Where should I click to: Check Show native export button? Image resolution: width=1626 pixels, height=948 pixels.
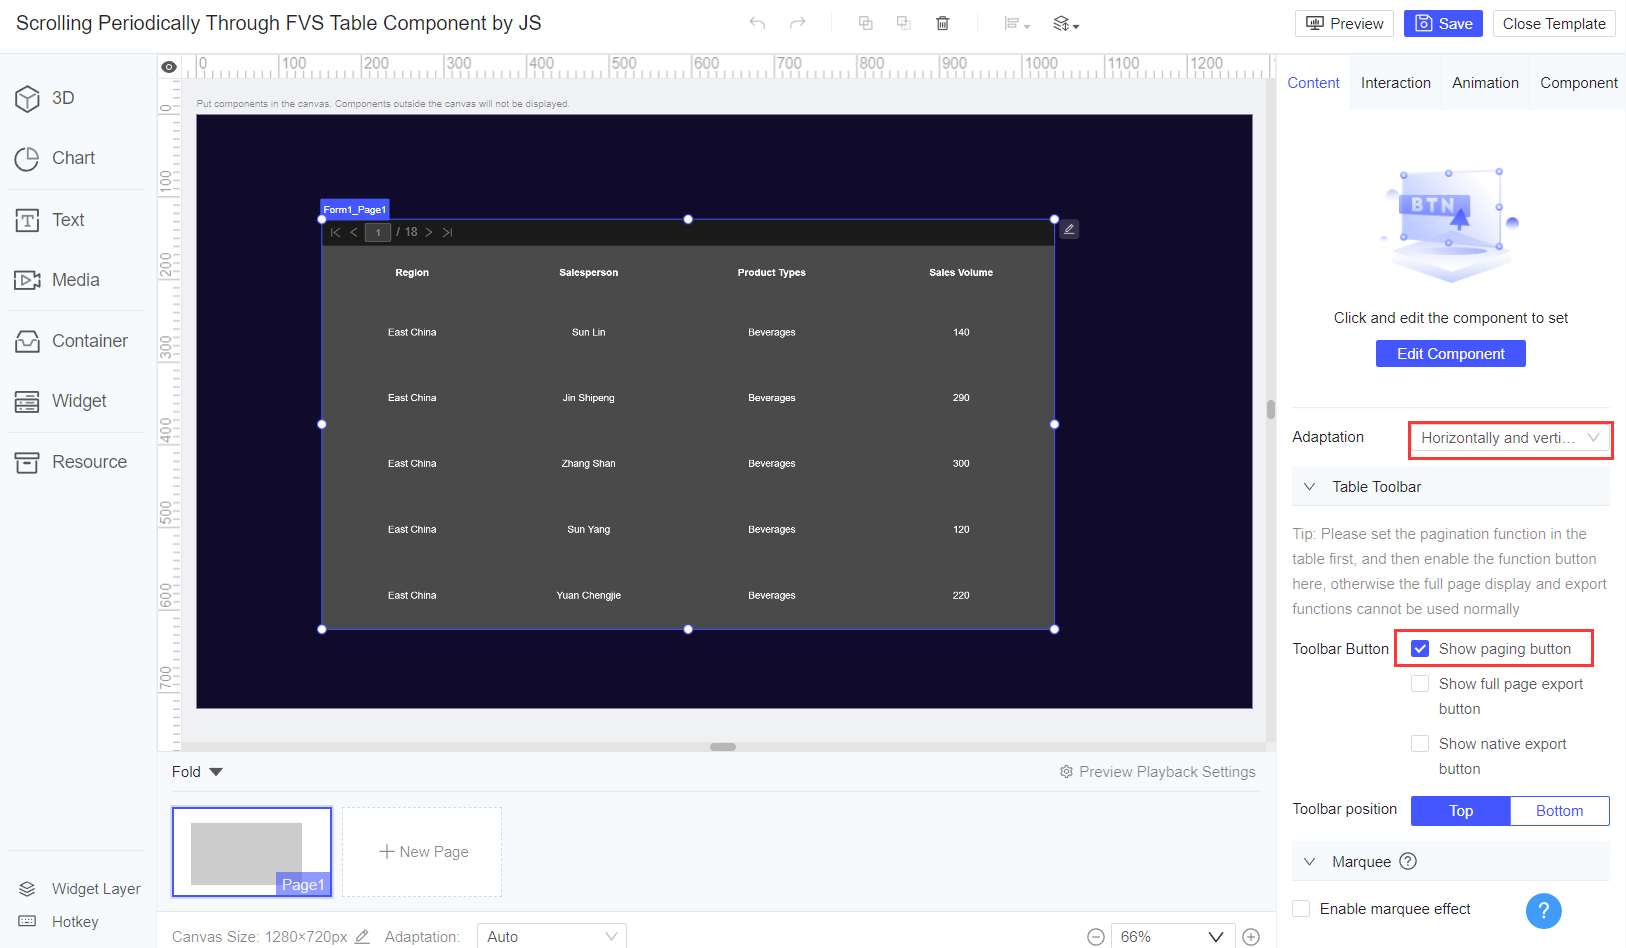coord(1420,744)
